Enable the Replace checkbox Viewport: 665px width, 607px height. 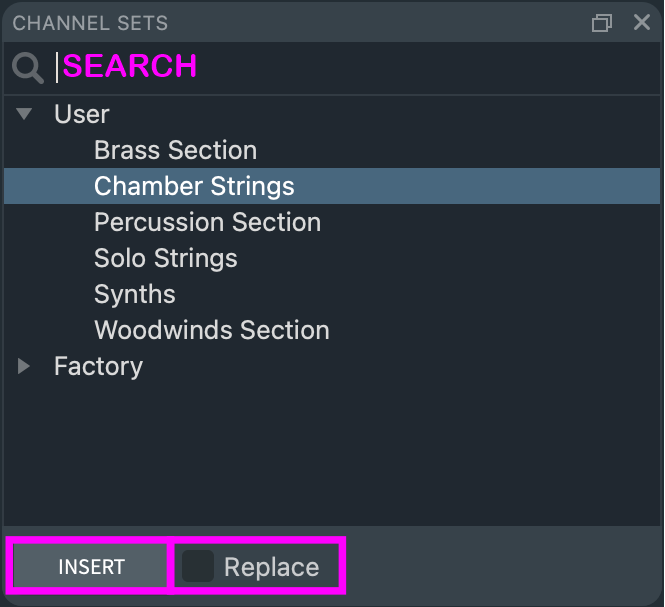198,567
